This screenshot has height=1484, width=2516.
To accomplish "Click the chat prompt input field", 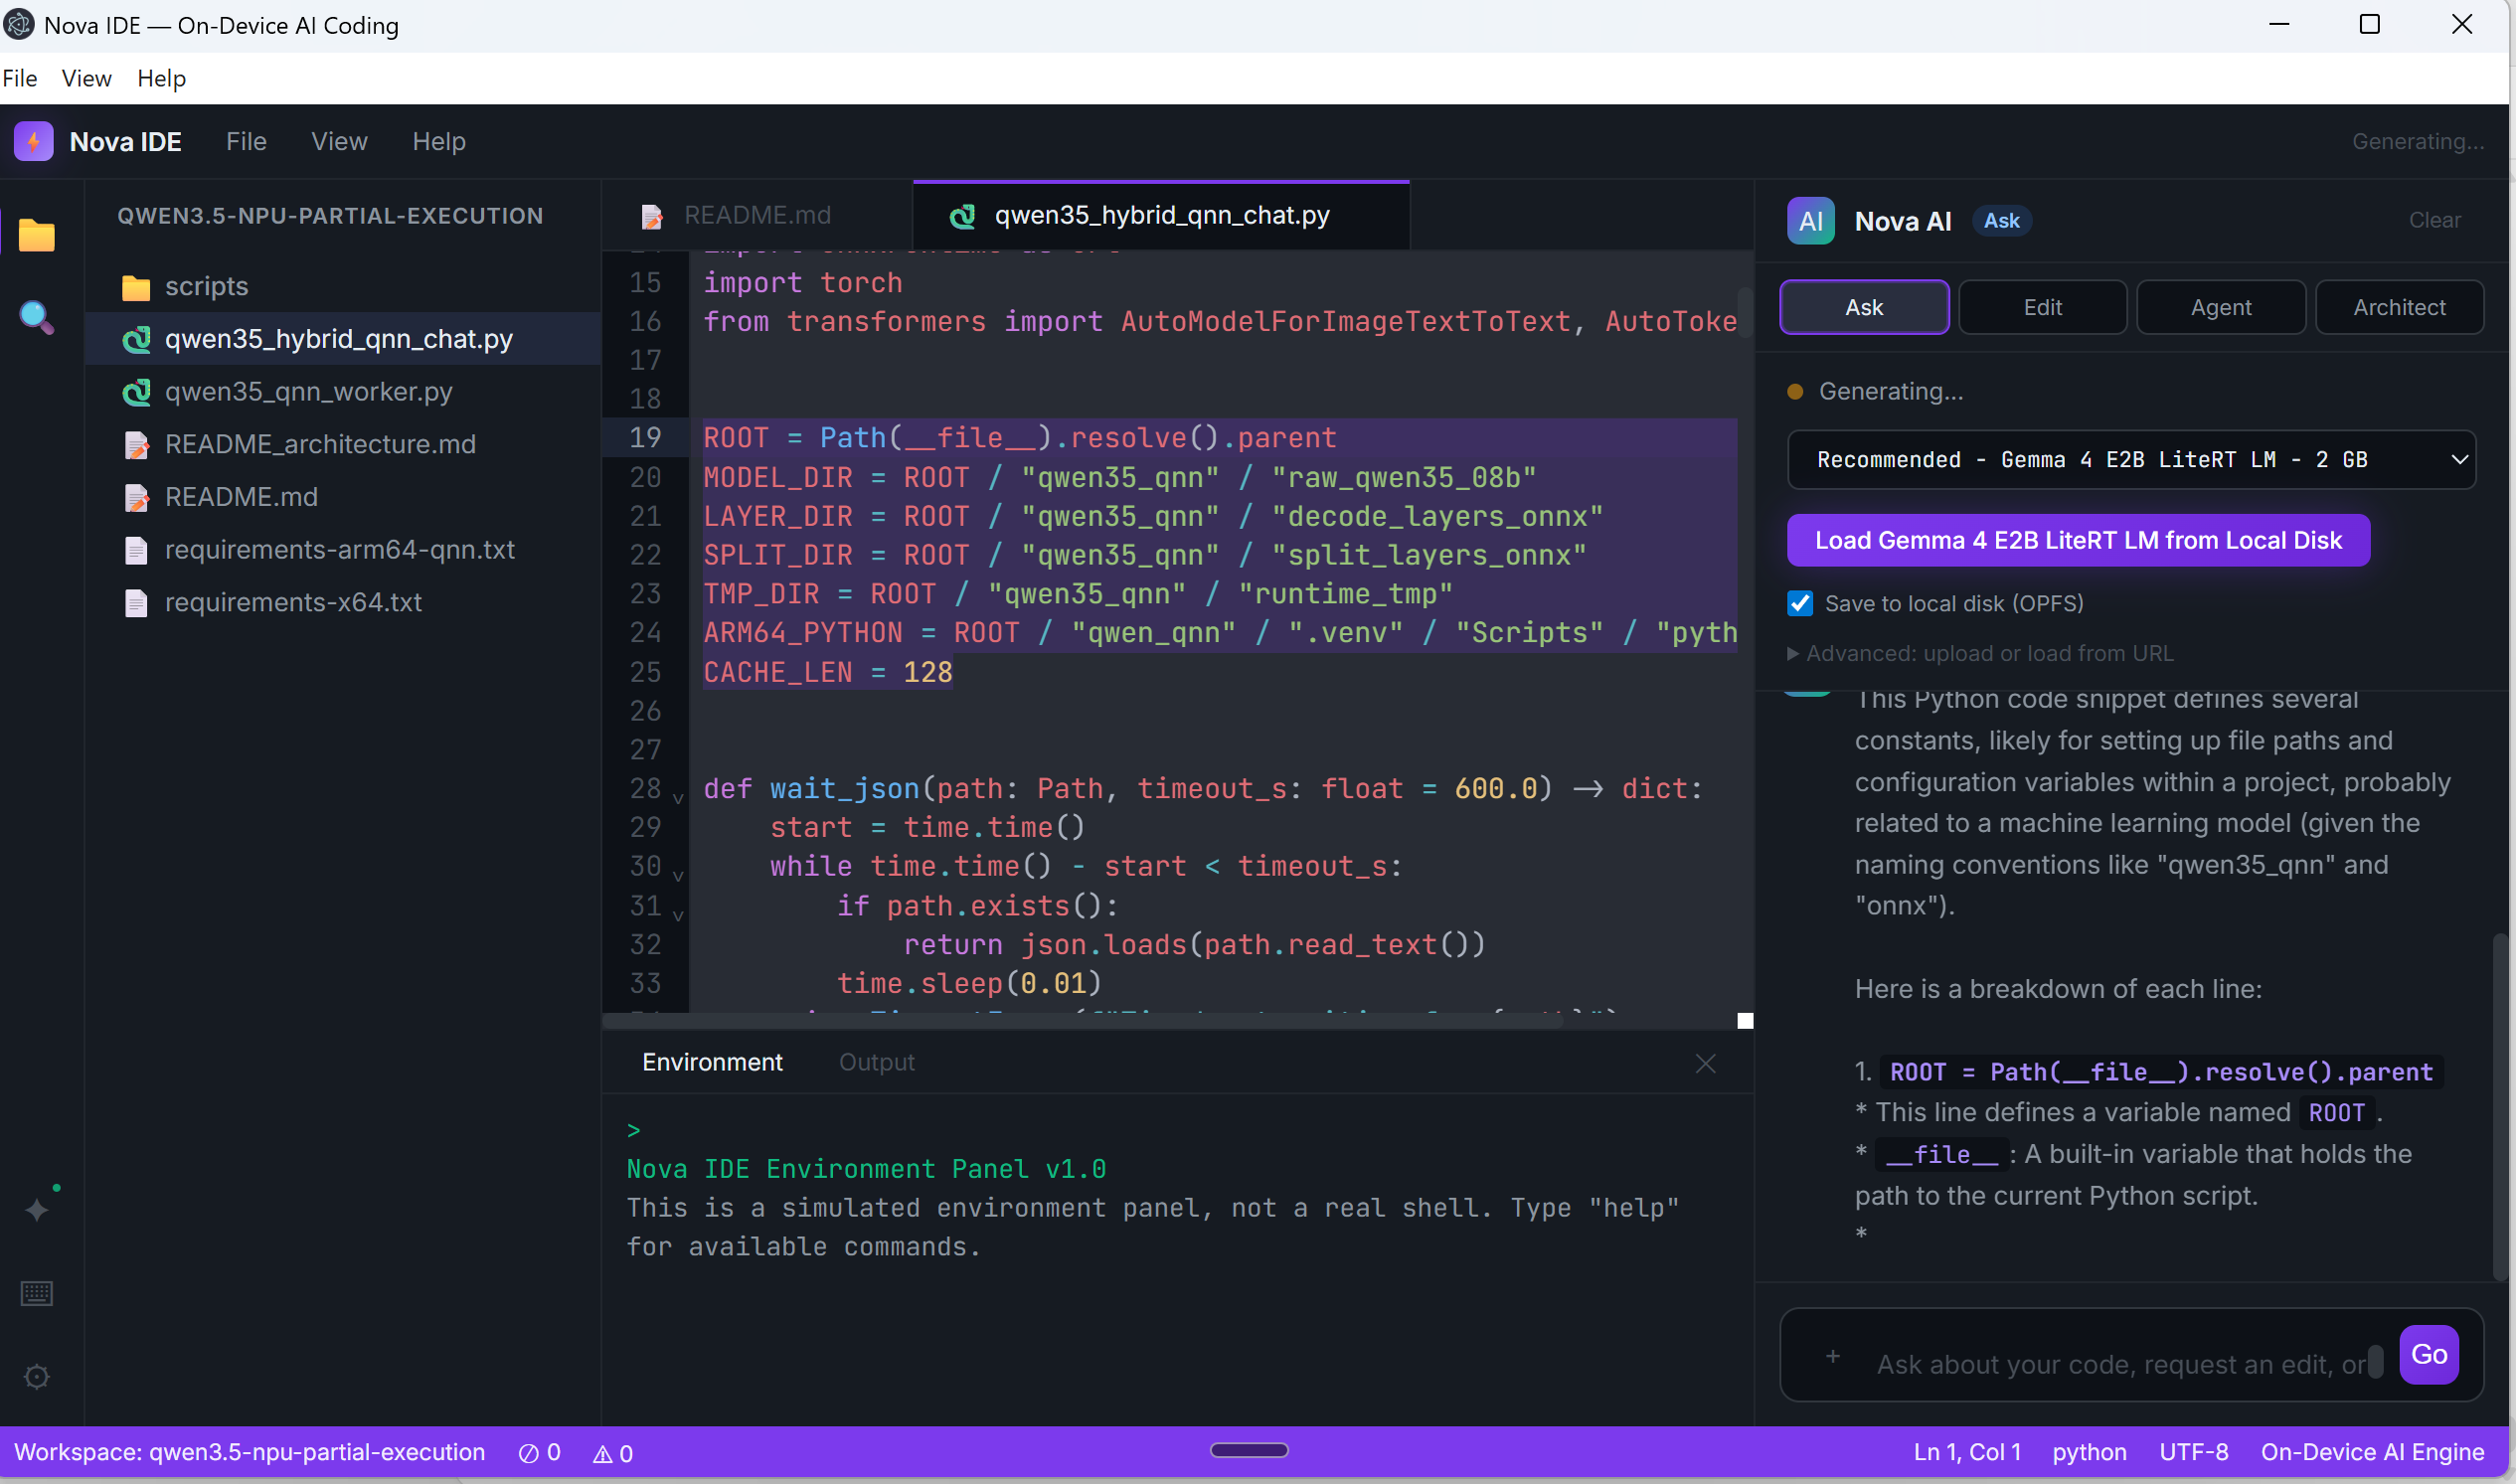I will coord(2120,1364).
